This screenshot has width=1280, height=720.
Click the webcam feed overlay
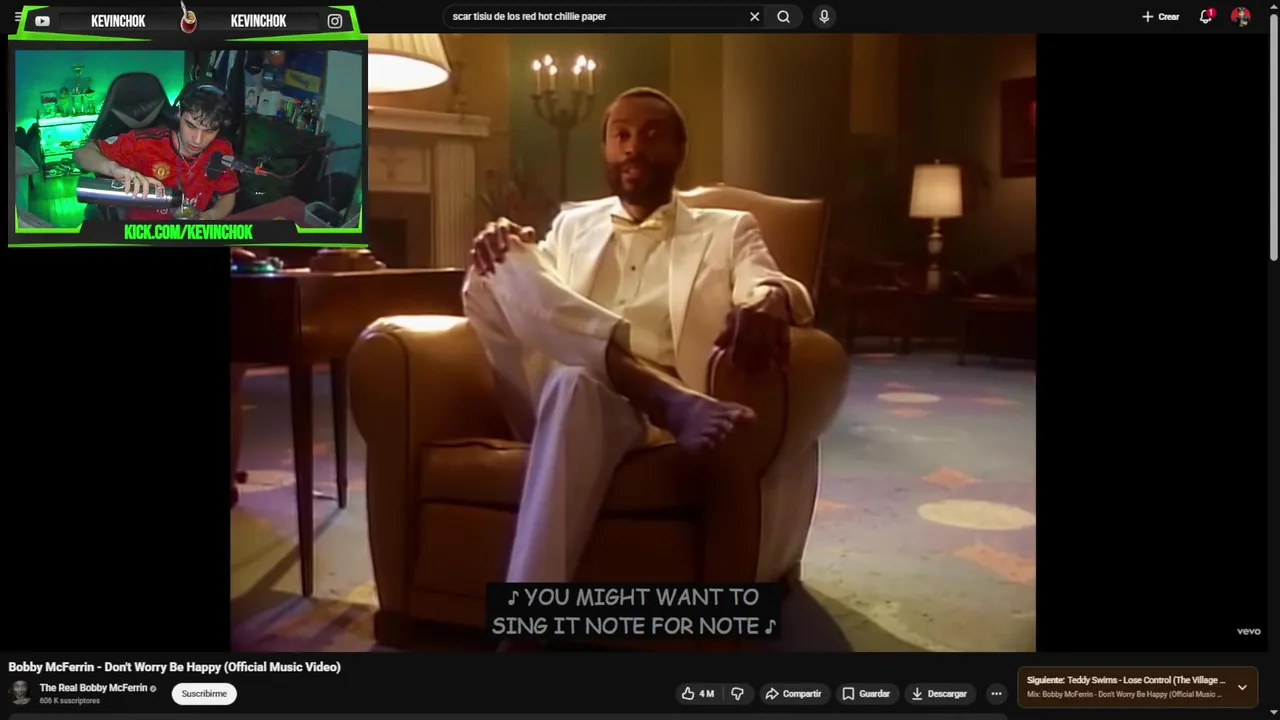pyautogui.click(x=188, y=140)
